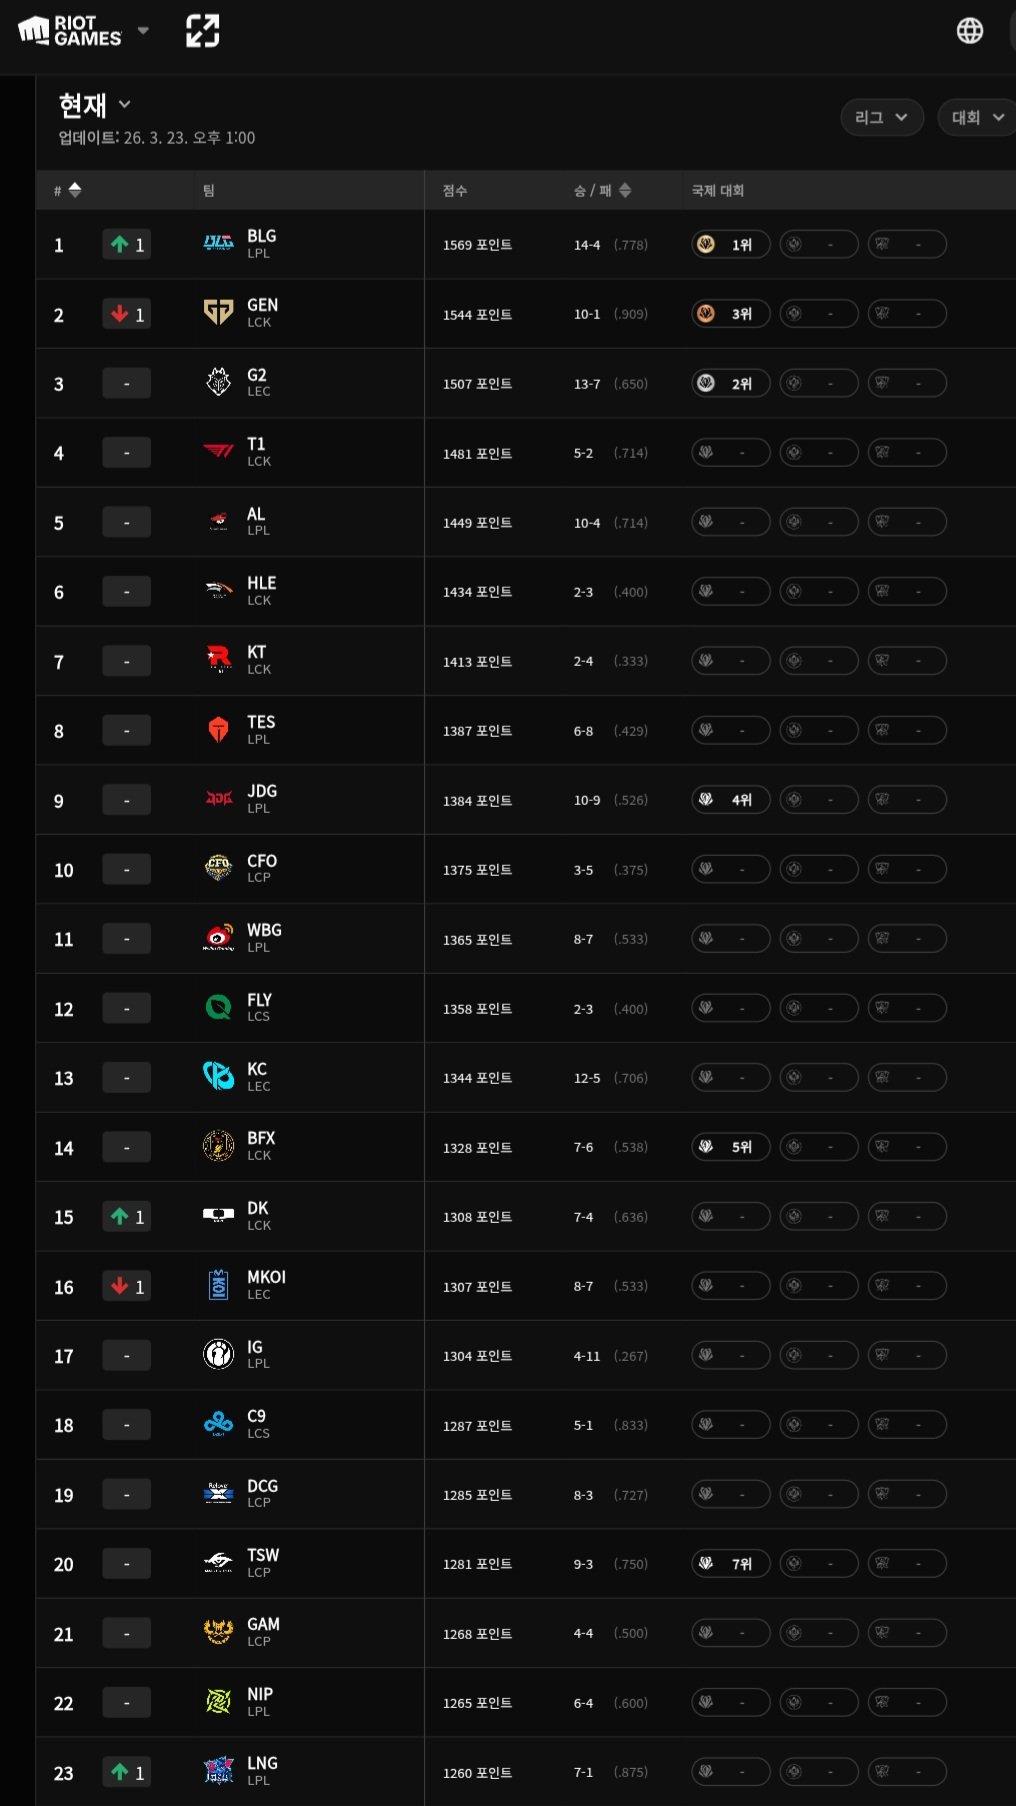This screenshot has width=1016, height=1806.
Task: Click the Cloud9 team logo
Action: click(x=218, y=1424)
